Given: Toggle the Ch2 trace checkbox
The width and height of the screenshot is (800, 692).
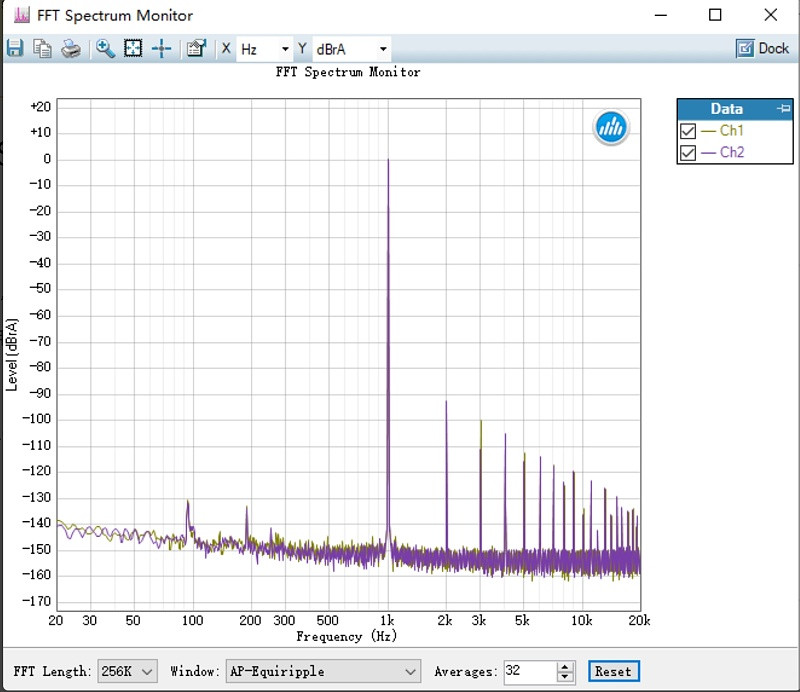Looking at the screenshot, I should click(688, 153).
